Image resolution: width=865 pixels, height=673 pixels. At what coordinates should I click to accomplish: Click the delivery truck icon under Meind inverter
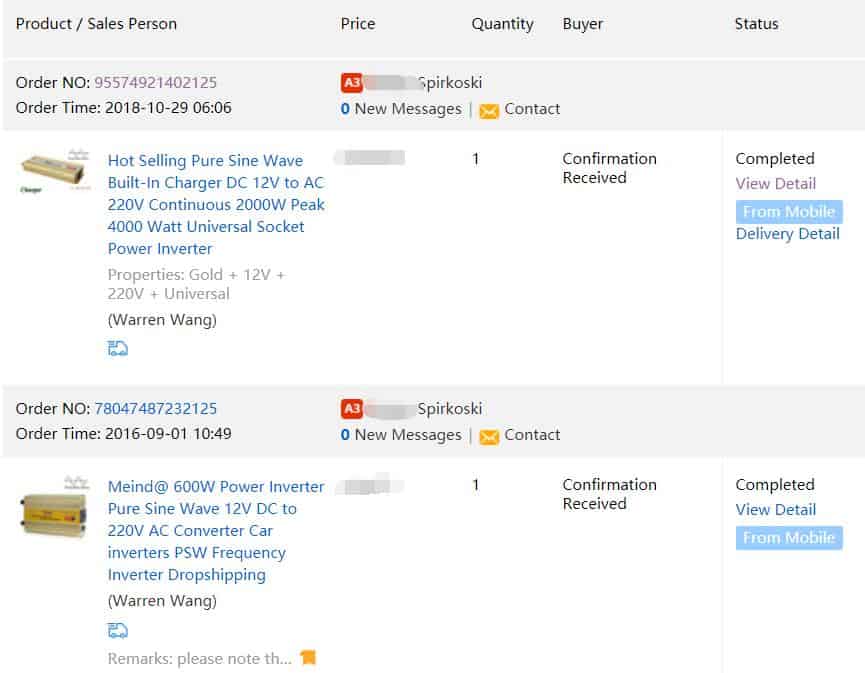[x=118, y=631]
